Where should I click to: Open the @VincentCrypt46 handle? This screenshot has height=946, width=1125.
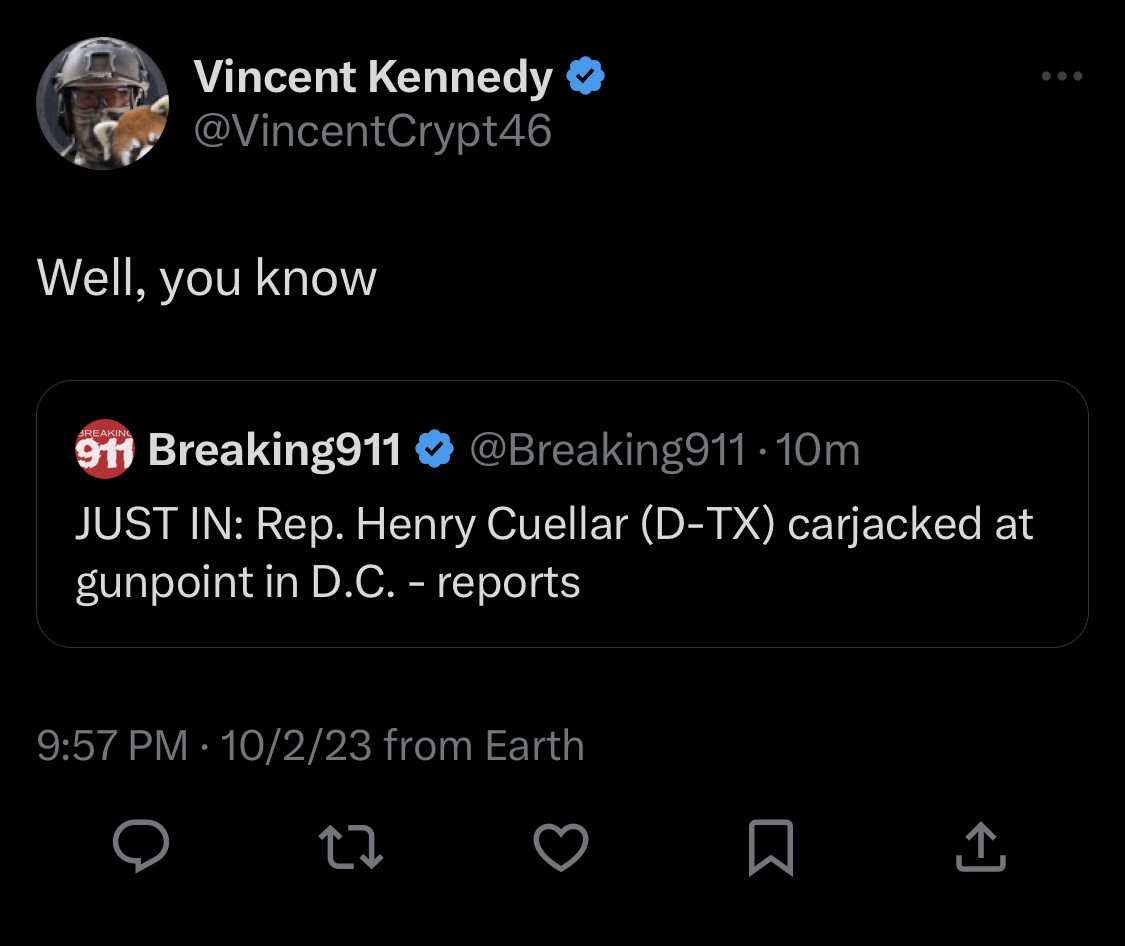tap(372, 131)
